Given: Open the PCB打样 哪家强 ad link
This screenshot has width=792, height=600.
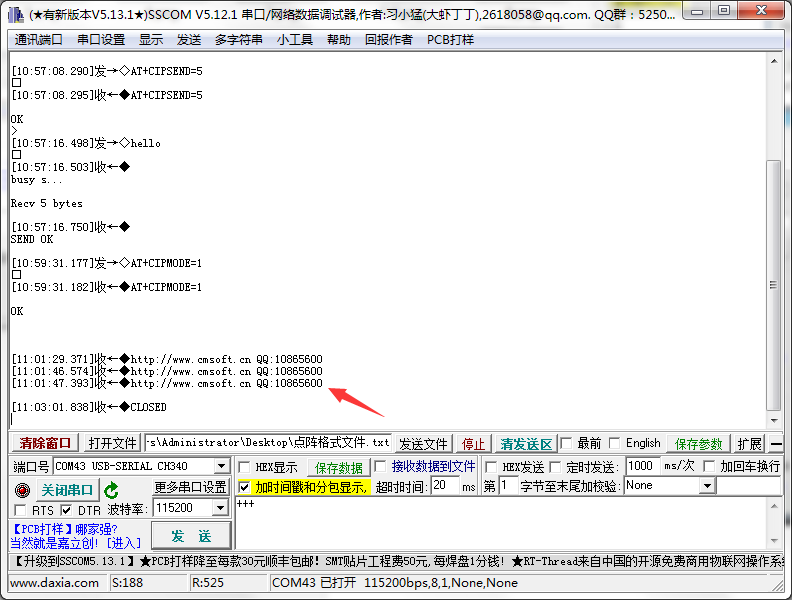Looking at the screenshot, I should click(76, 536).
